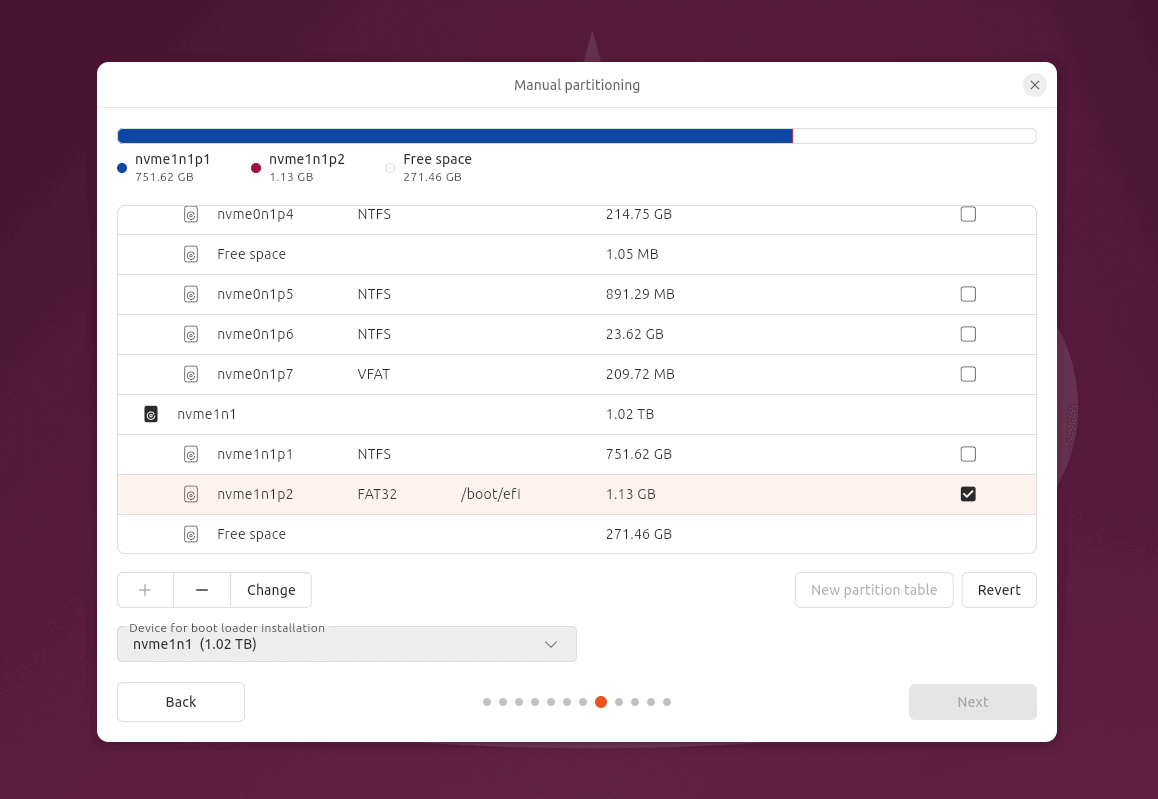Click the /boot/efi mount point text
Screen dimensions: 1158x799
tap(490, 494)
